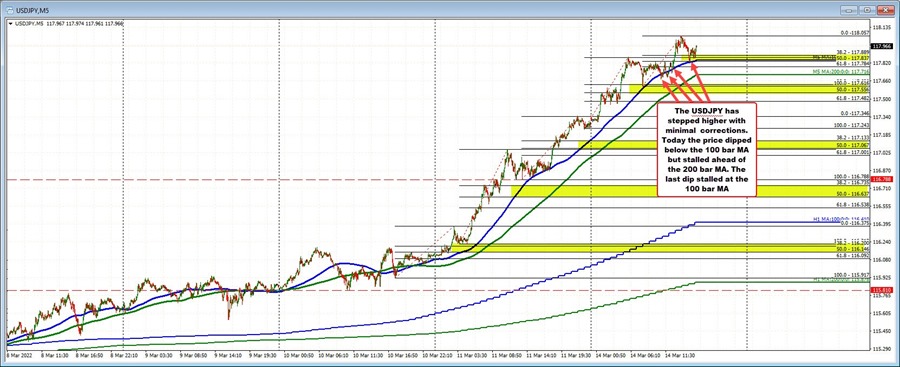The height and width of the screenshot is (367, 900).
Task: Select the Fibonacci label 50.0 - 117.556
Action: tap(852, 90)
